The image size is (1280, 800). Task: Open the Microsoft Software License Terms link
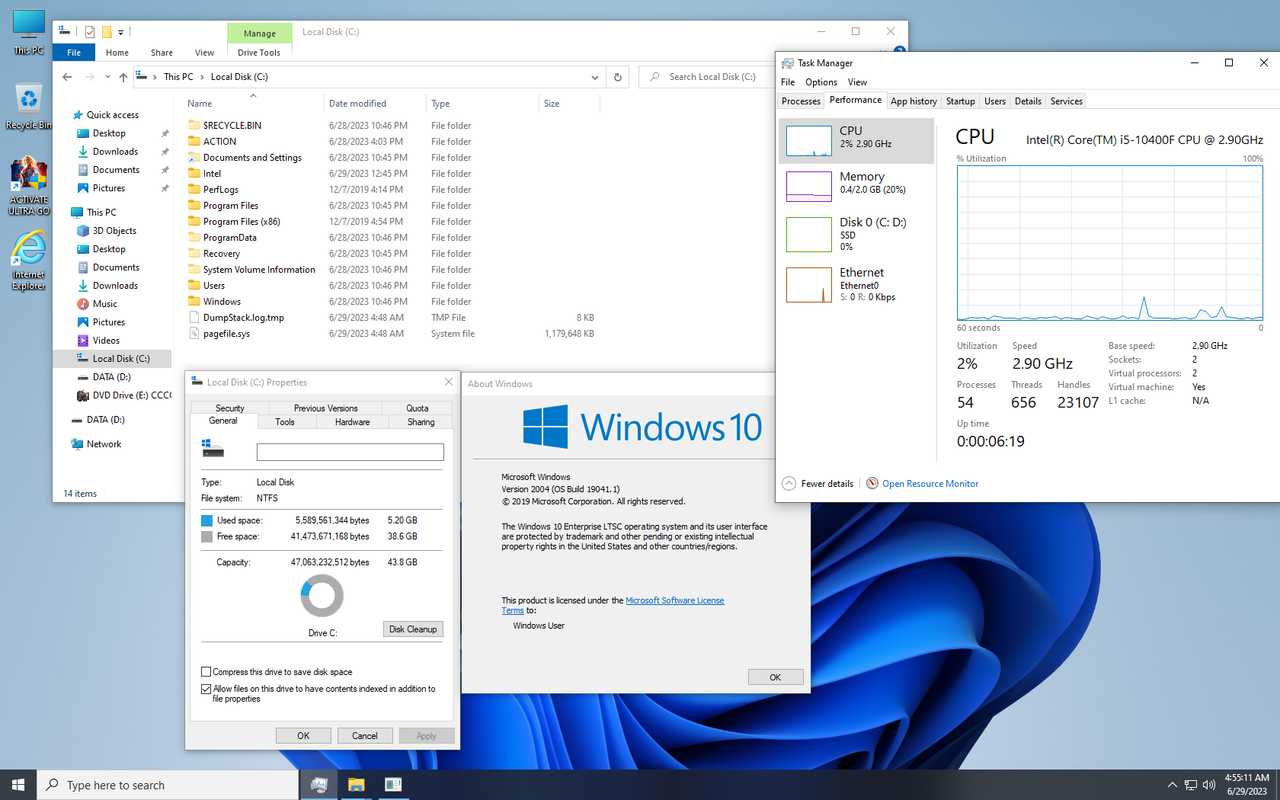(x=613, y=605)
